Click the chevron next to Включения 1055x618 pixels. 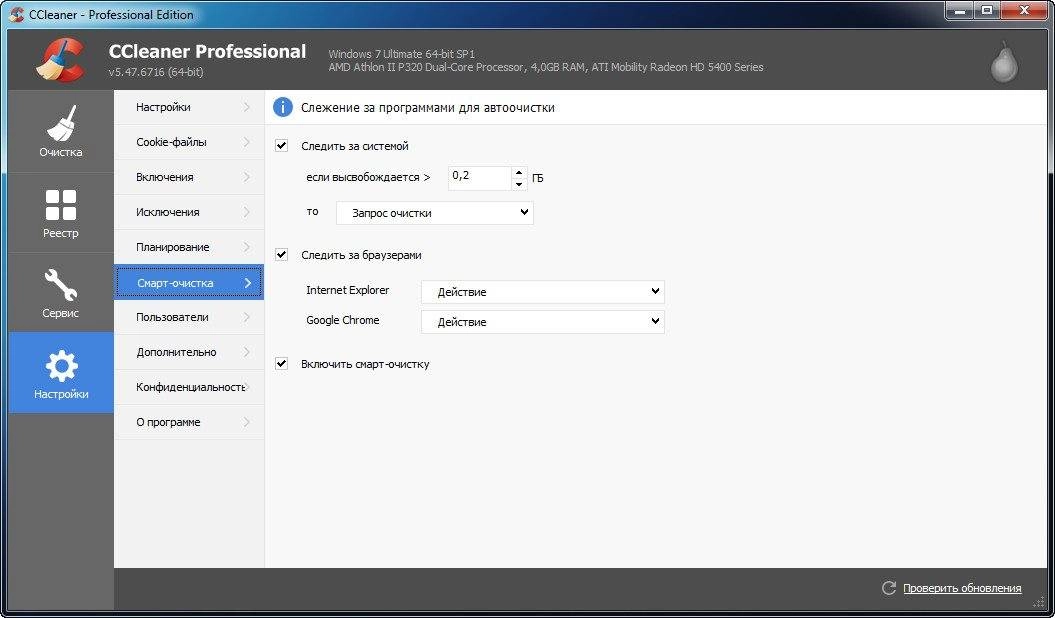(x=247, y=177)
